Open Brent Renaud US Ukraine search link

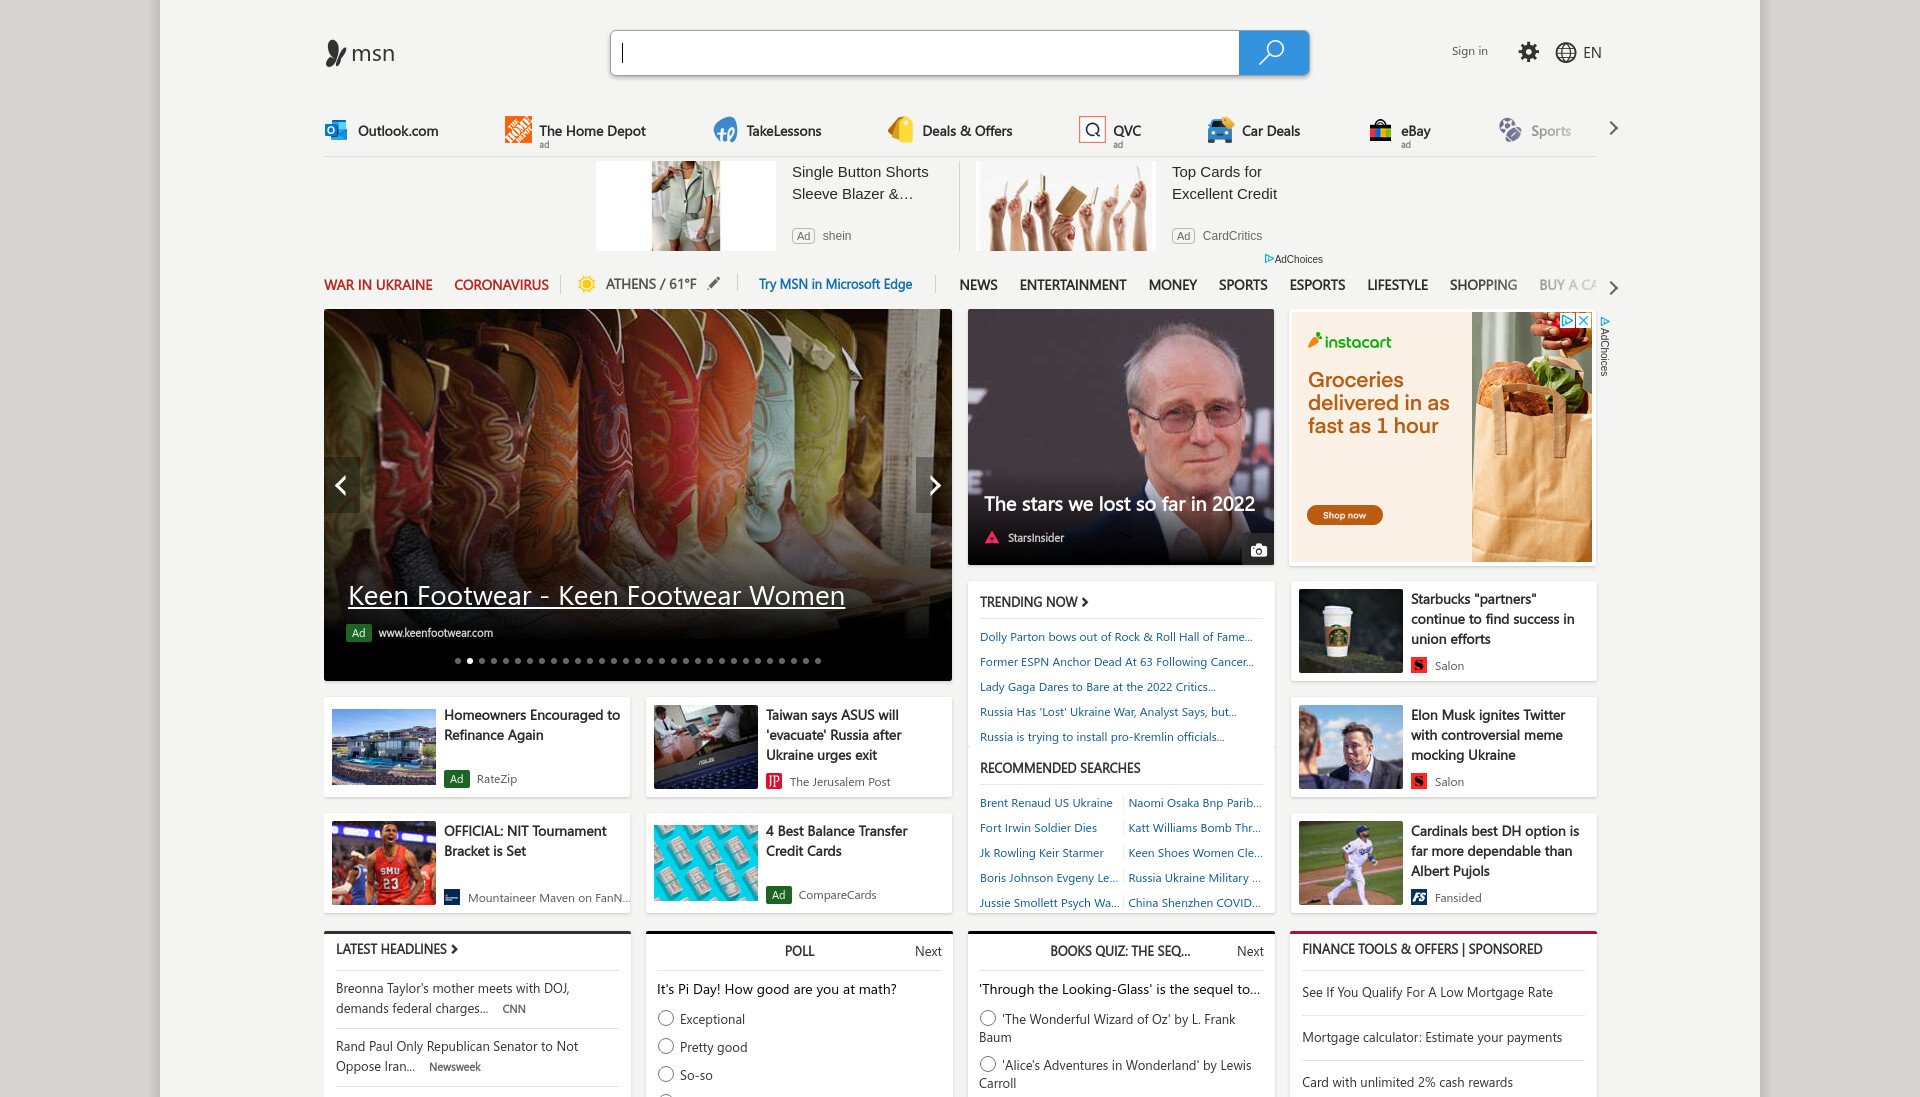point(1046,803)
